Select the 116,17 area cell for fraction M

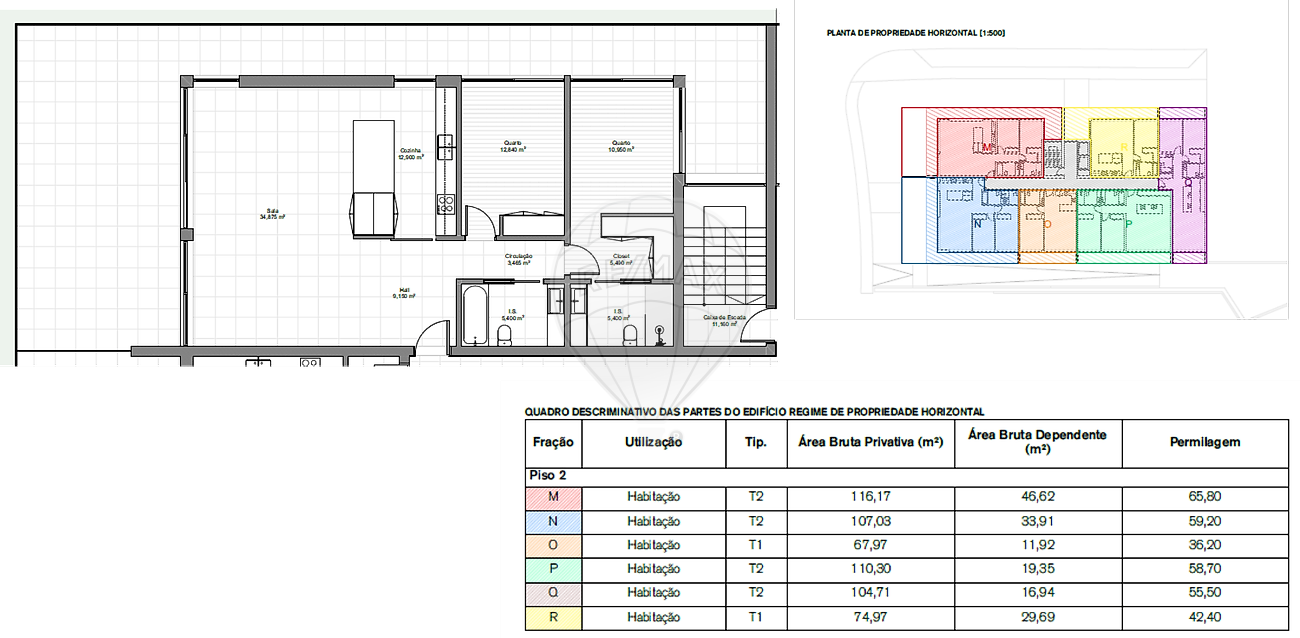(x=871, y=497)
